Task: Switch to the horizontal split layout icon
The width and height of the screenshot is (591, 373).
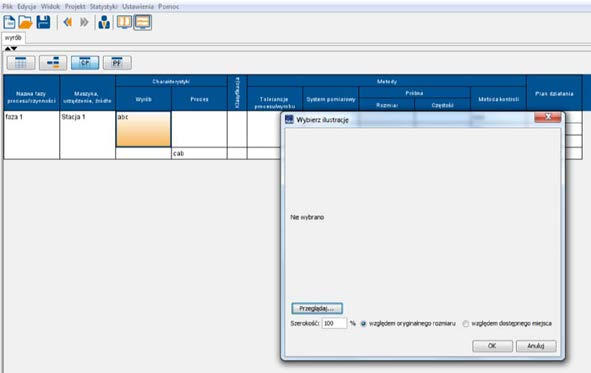Action: click(x=142, y=22)
